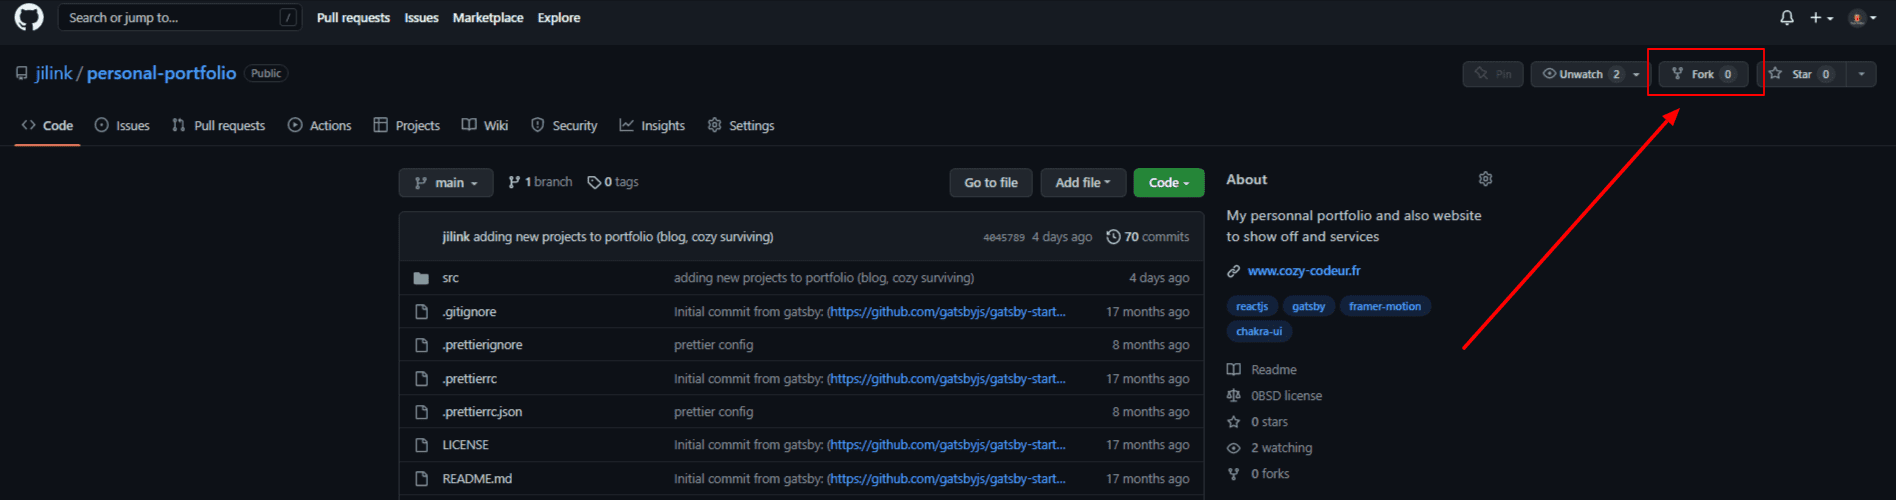Open personal-portfolio repository link
Viewport: 1896px width, 500px height.
[162, 73]
